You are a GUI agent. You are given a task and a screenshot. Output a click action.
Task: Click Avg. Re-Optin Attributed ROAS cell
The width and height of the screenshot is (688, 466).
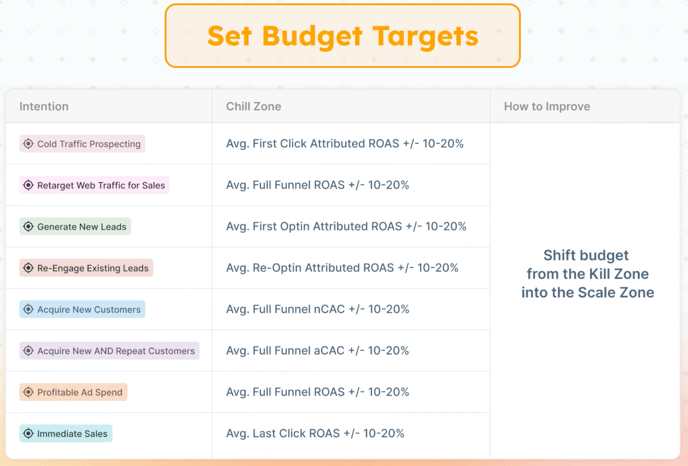(x=342, y=268)
